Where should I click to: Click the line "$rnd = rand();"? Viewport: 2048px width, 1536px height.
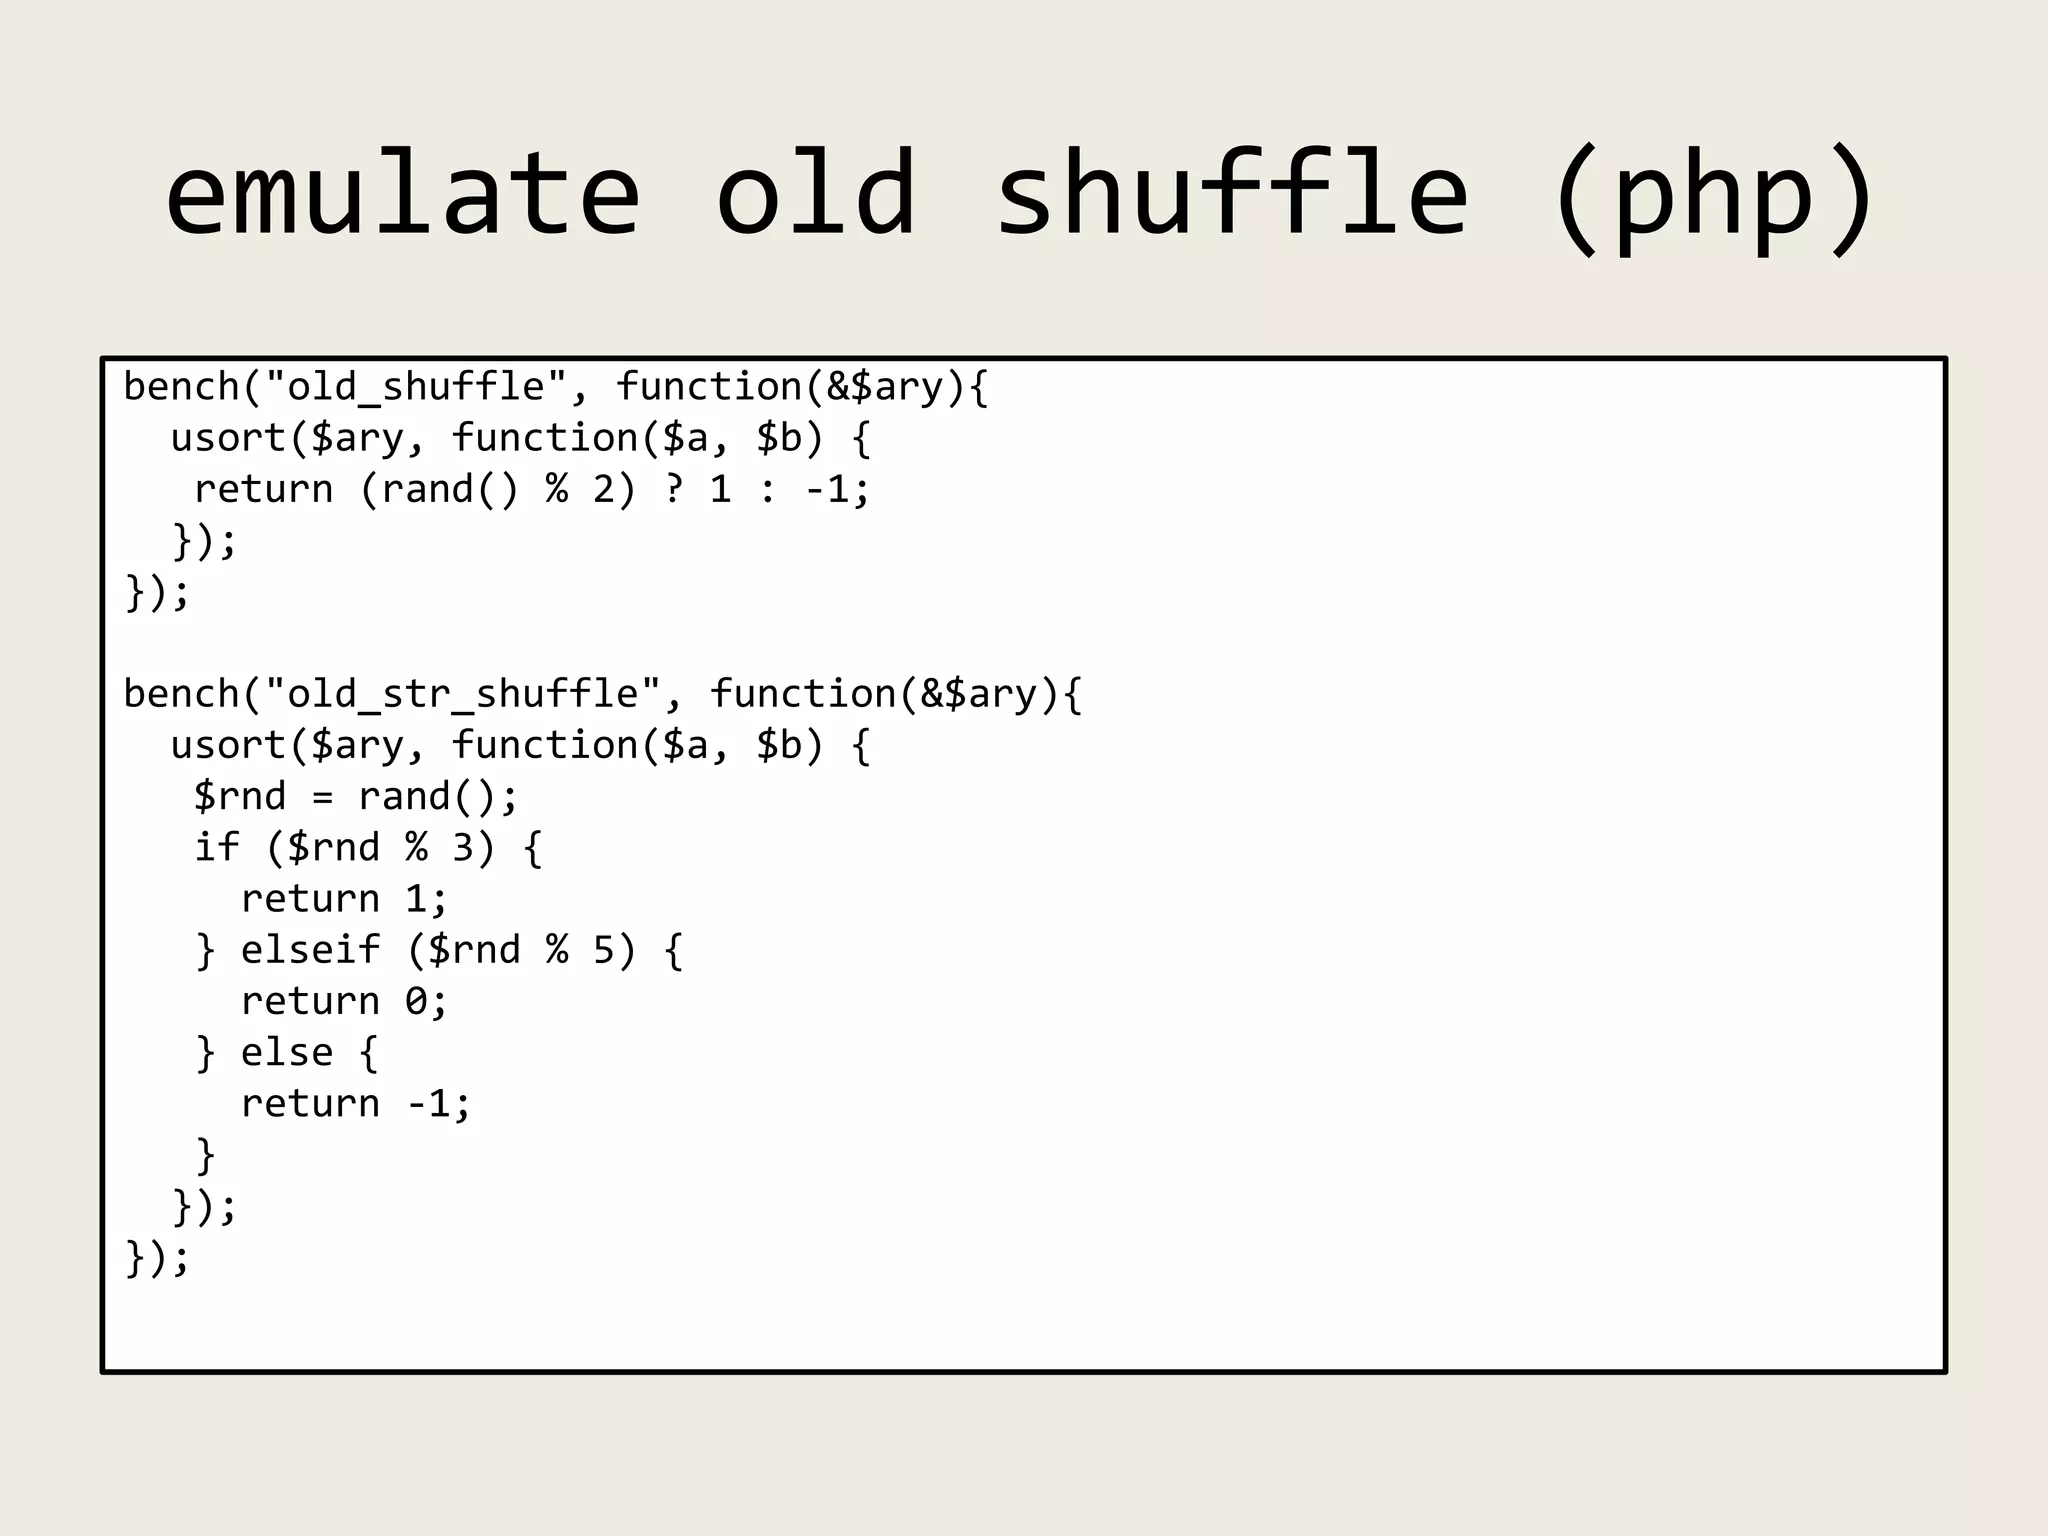tap(356, 798)
